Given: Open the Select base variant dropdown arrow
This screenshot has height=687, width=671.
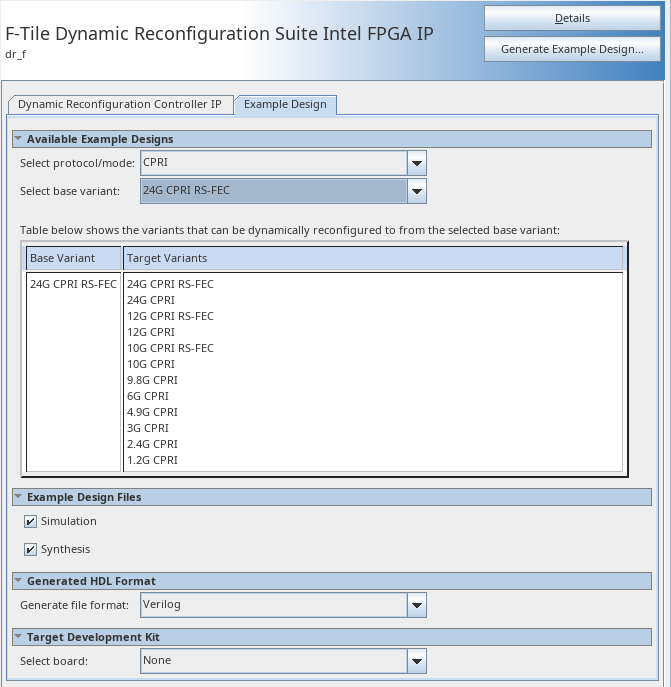Looking at the screenshot, I should 417,191.
